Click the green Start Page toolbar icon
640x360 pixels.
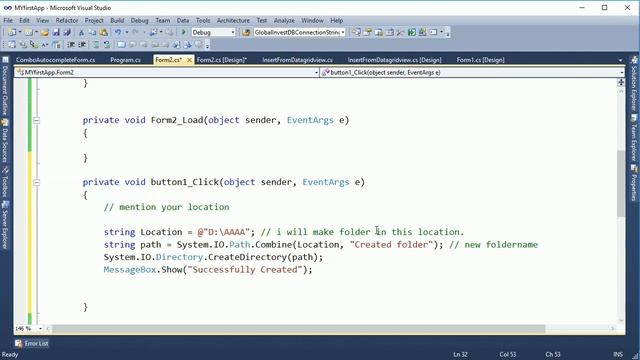[x=411, y=32]
